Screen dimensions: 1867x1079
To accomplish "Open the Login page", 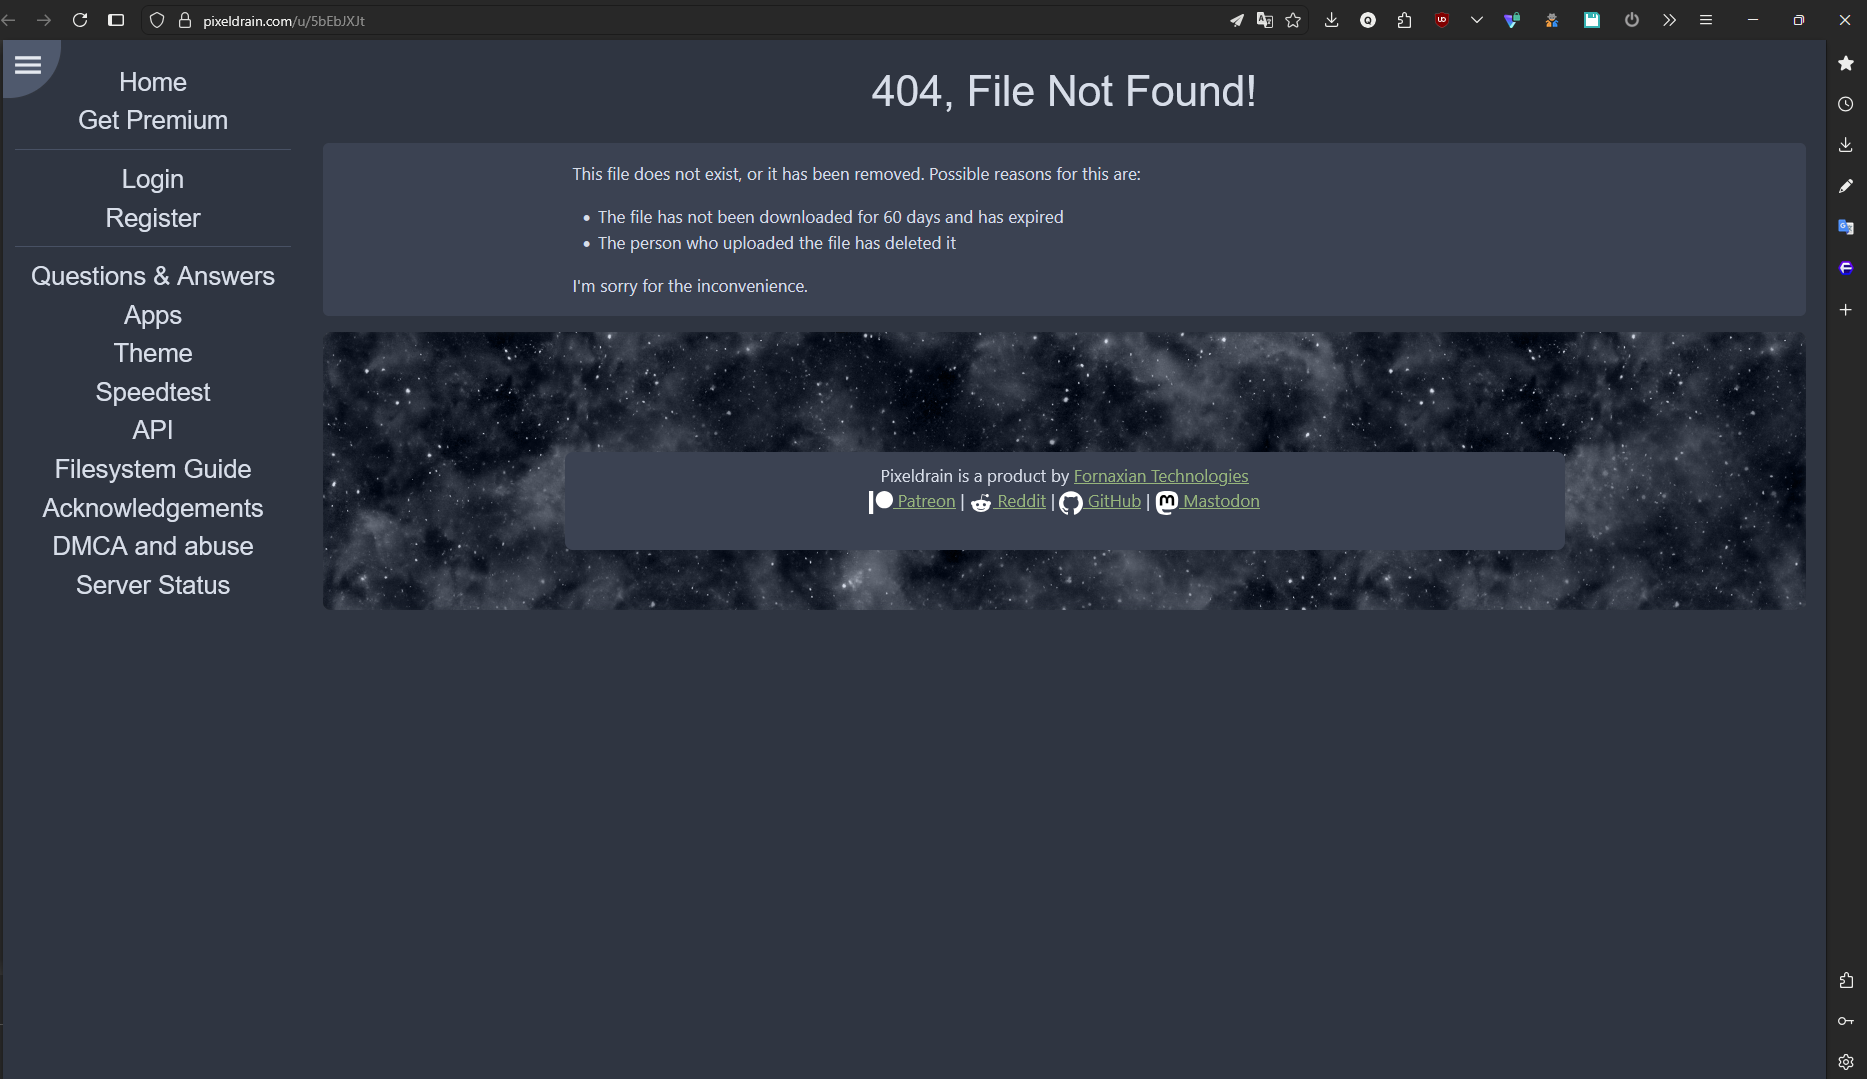I will (x=153, y=179).
